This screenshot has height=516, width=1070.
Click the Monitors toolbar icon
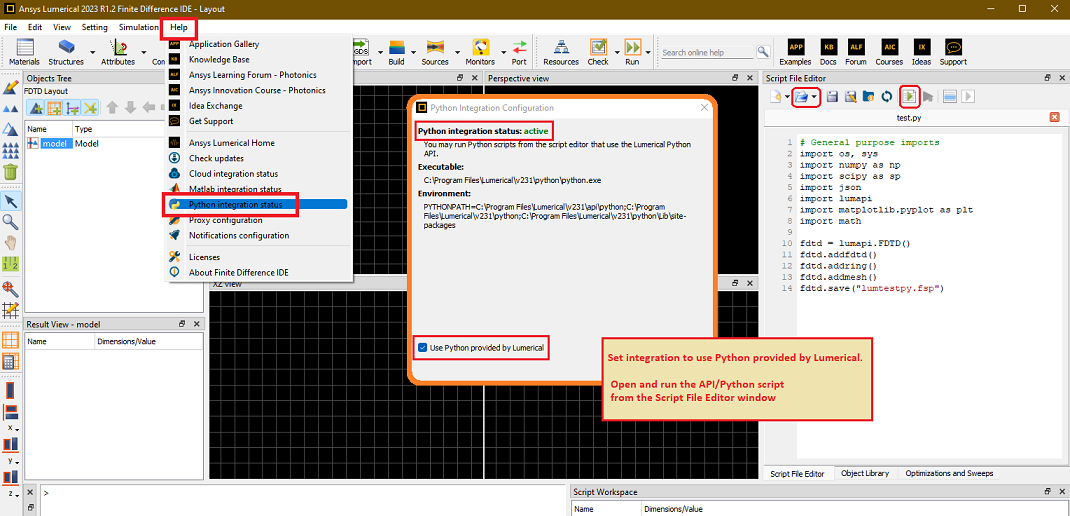pos(480,48)
